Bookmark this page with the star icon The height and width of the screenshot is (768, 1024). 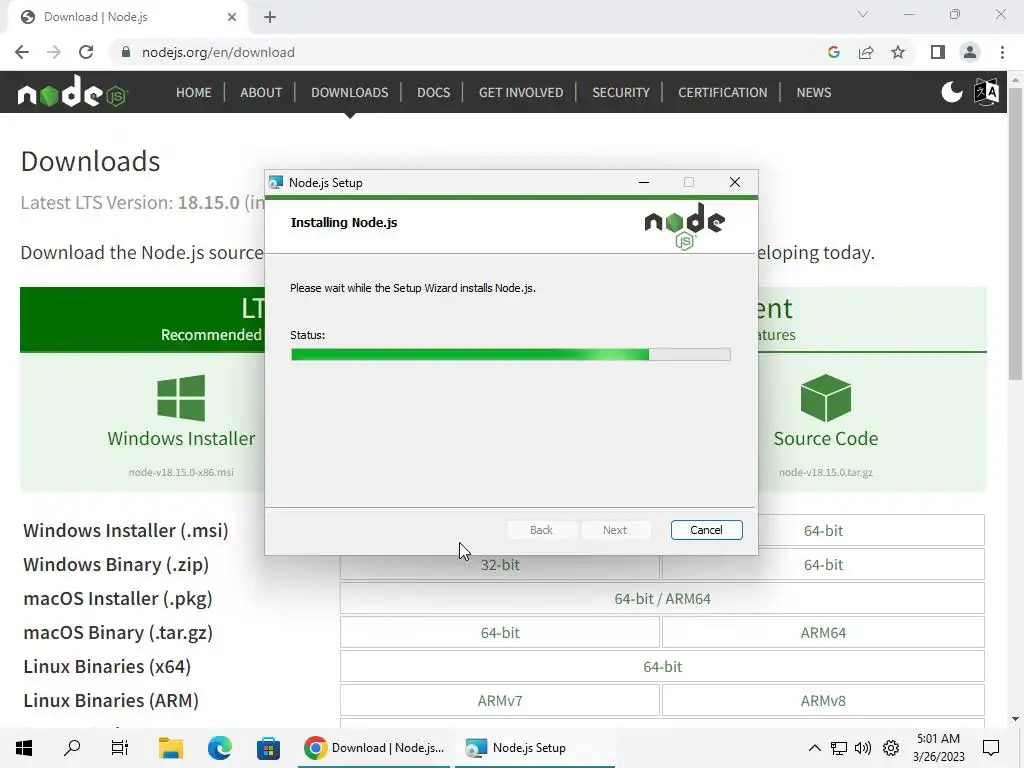pyautogui.click(x=898, y=52)
